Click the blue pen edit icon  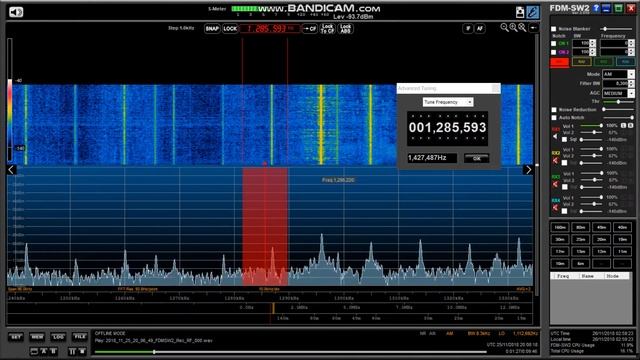pos(533,12)
